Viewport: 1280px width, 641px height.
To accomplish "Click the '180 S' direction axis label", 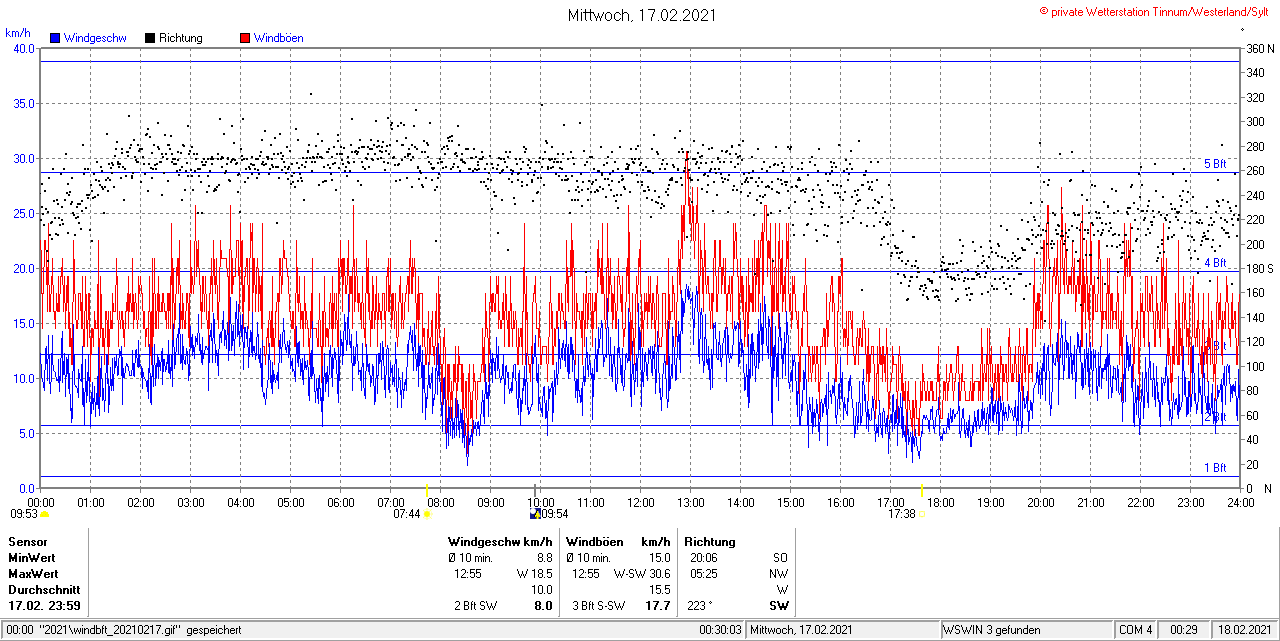I will (1260, 268).
